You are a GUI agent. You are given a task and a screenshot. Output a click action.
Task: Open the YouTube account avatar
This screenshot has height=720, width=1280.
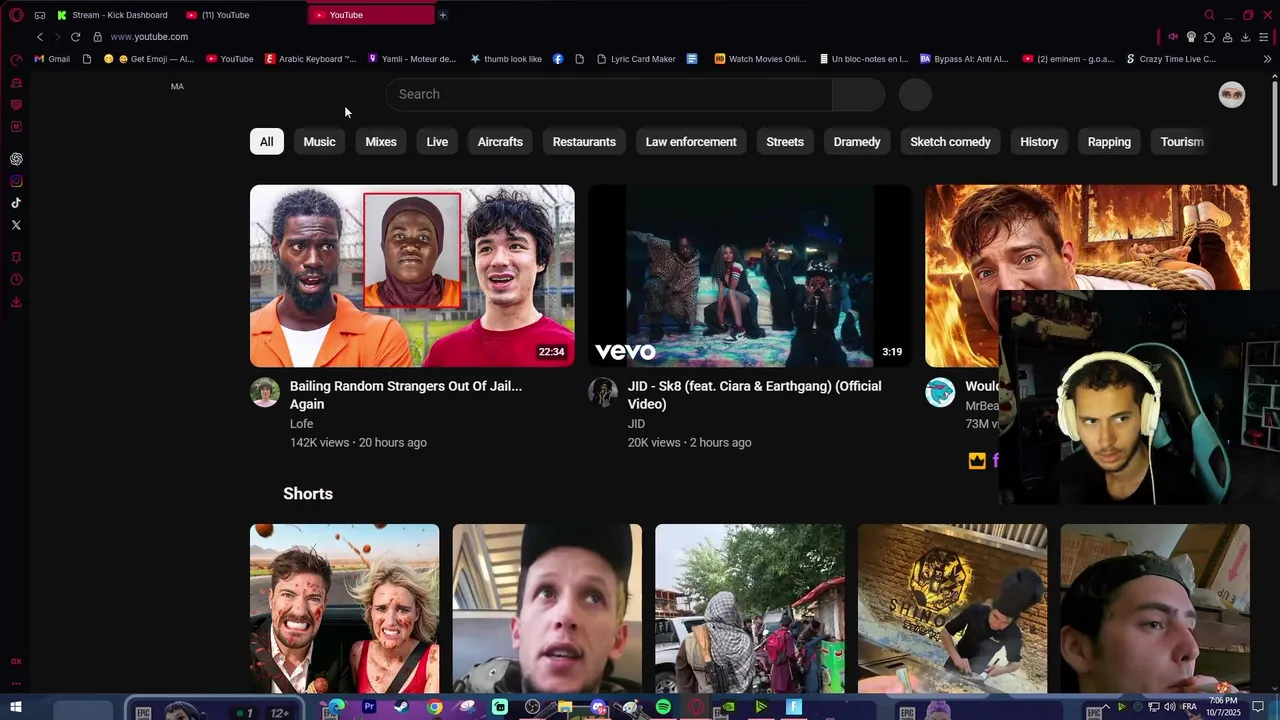tap(1232, 95)
